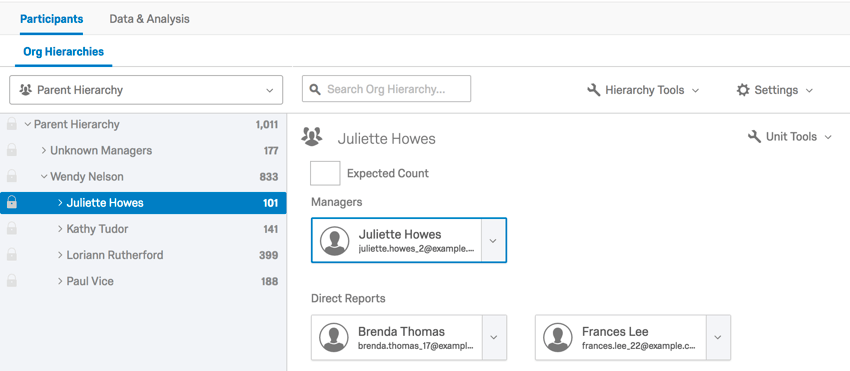Open dropdown arrow on Frances Lee card
This screenshot has width=850, height=371.
point(718,337)
